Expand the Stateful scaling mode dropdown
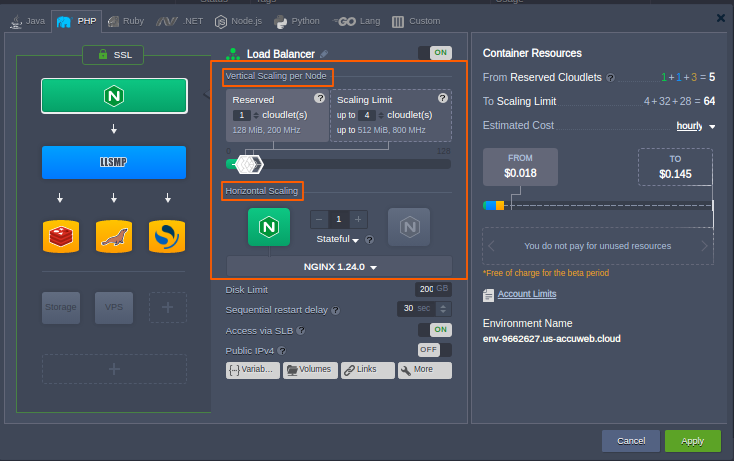This screenshot has width=734, height=461. 339,240
